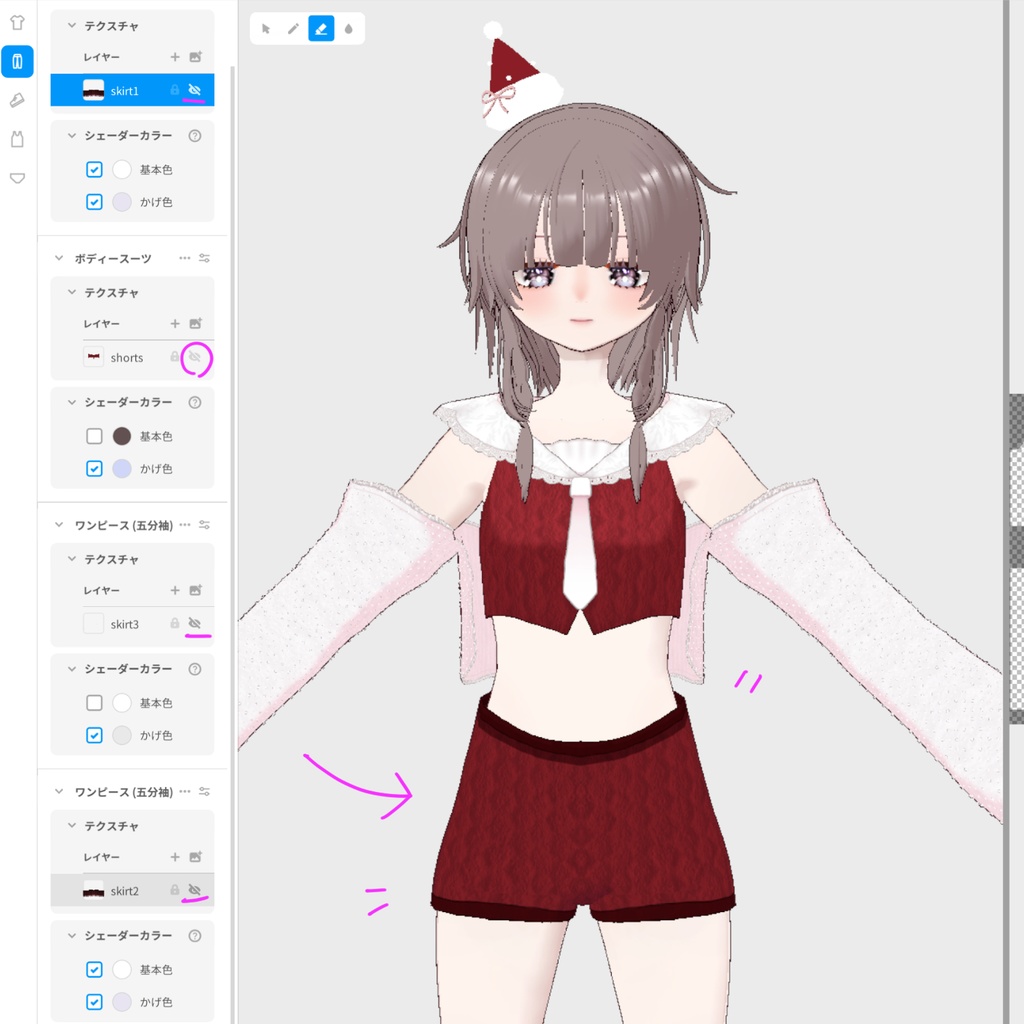
Task: Enable the 基本色 checkbox under ボディースーツ
Action: [x=94, y=436]
